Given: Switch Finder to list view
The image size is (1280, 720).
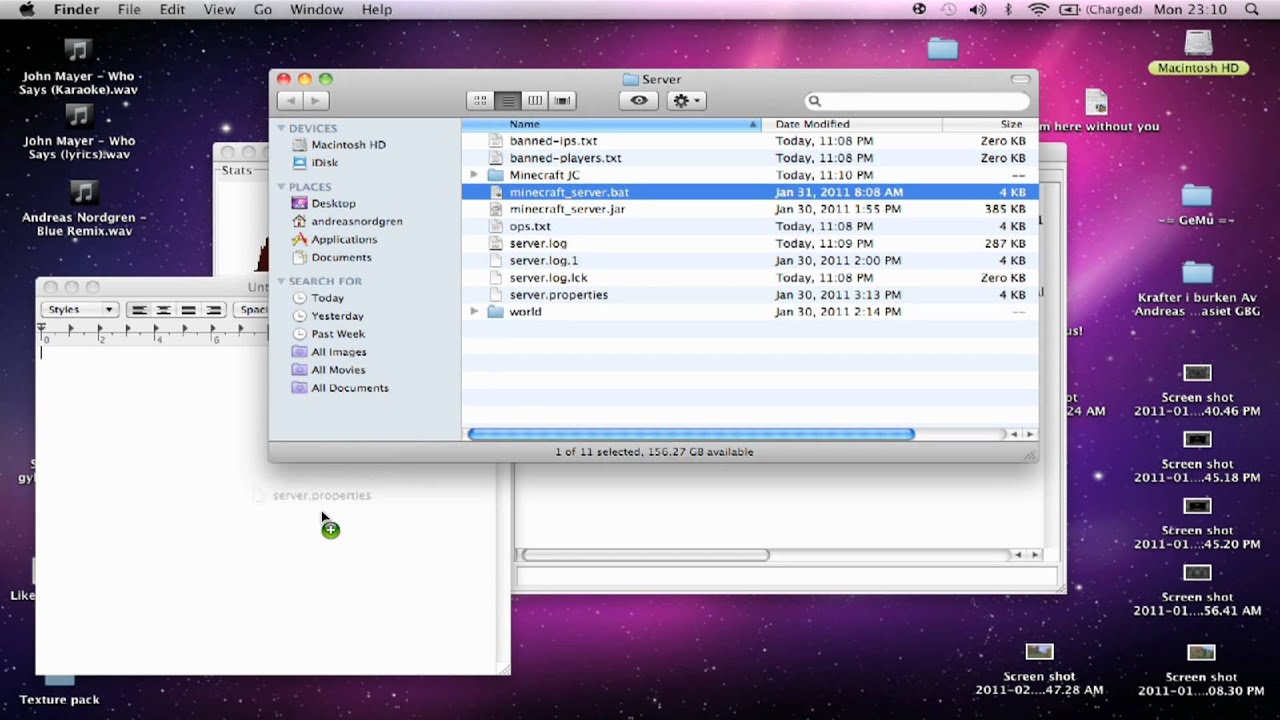Looking at the screenshot, I should (508, 100).
